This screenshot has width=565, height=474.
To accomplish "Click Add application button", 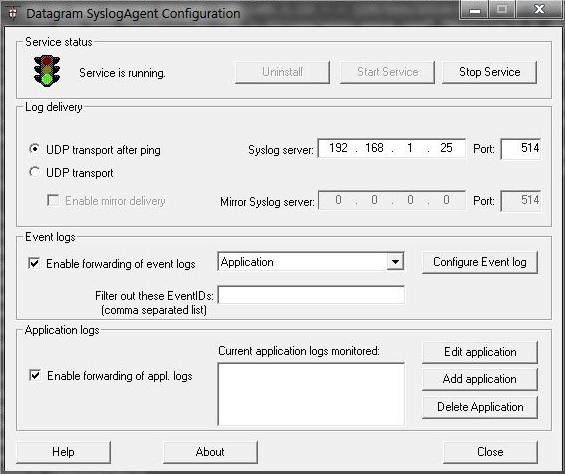I will [480, 379].
